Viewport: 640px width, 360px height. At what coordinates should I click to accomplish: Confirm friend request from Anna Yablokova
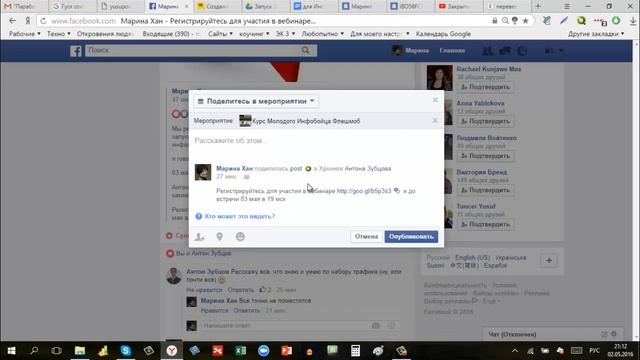click(x=485, y=121)
